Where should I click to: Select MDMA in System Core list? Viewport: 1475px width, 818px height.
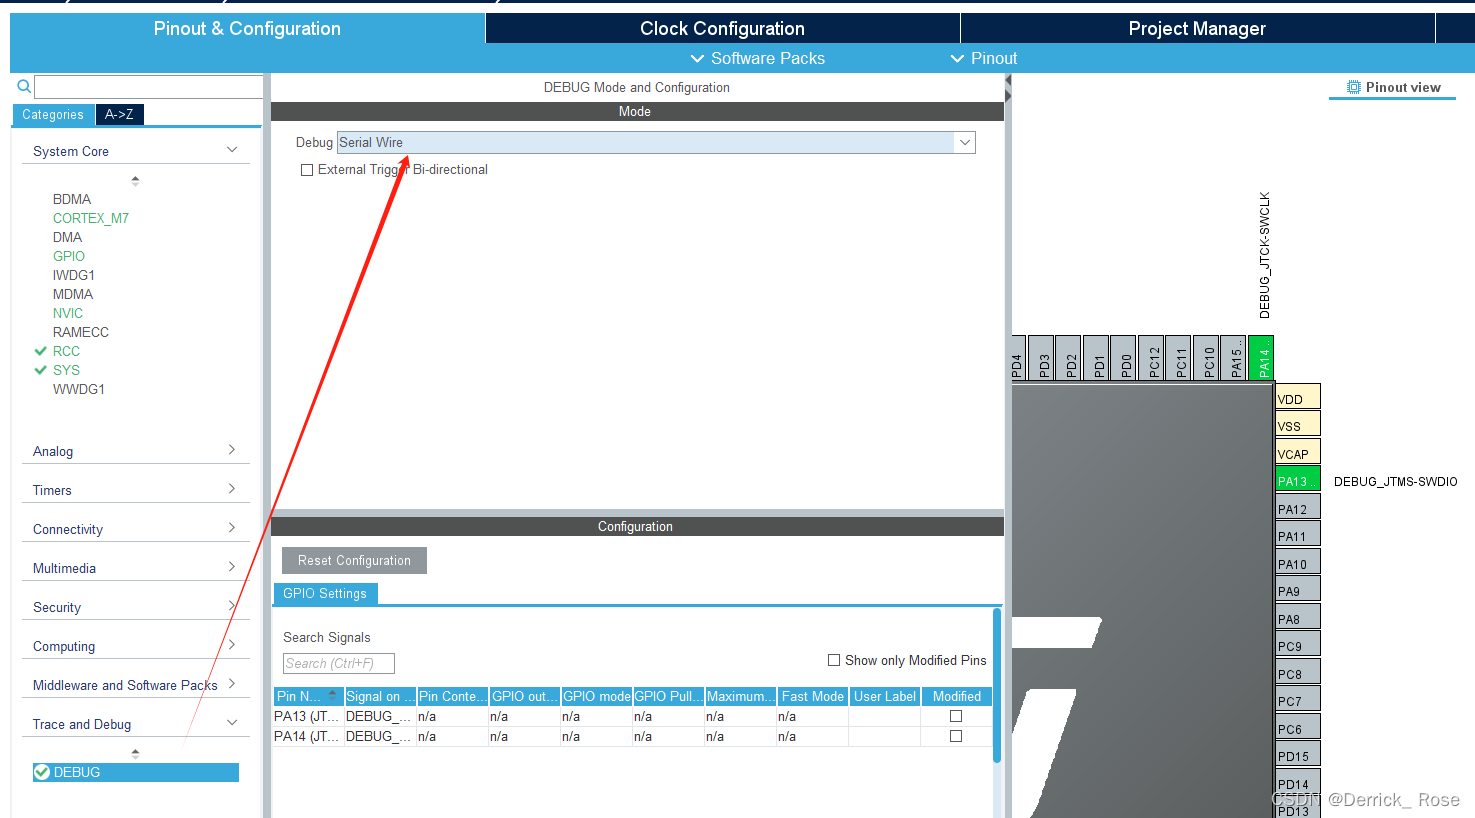pos(73,294)
